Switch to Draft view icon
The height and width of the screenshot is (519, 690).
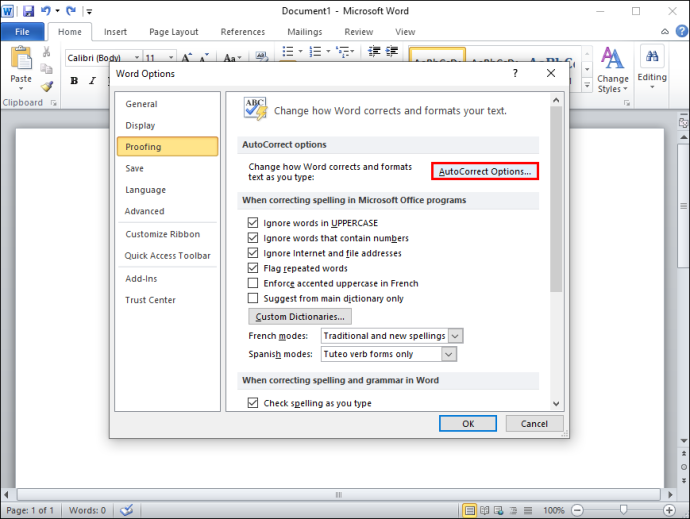click(528, 510)
